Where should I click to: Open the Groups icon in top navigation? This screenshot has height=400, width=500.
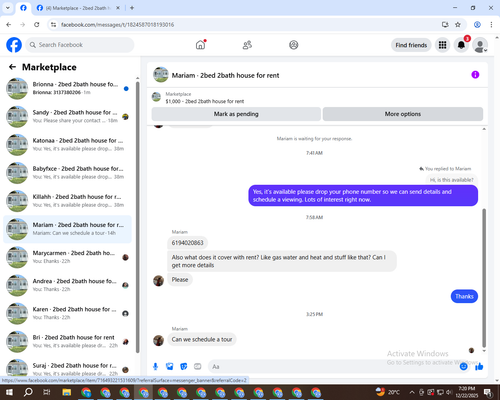point(294,45)
